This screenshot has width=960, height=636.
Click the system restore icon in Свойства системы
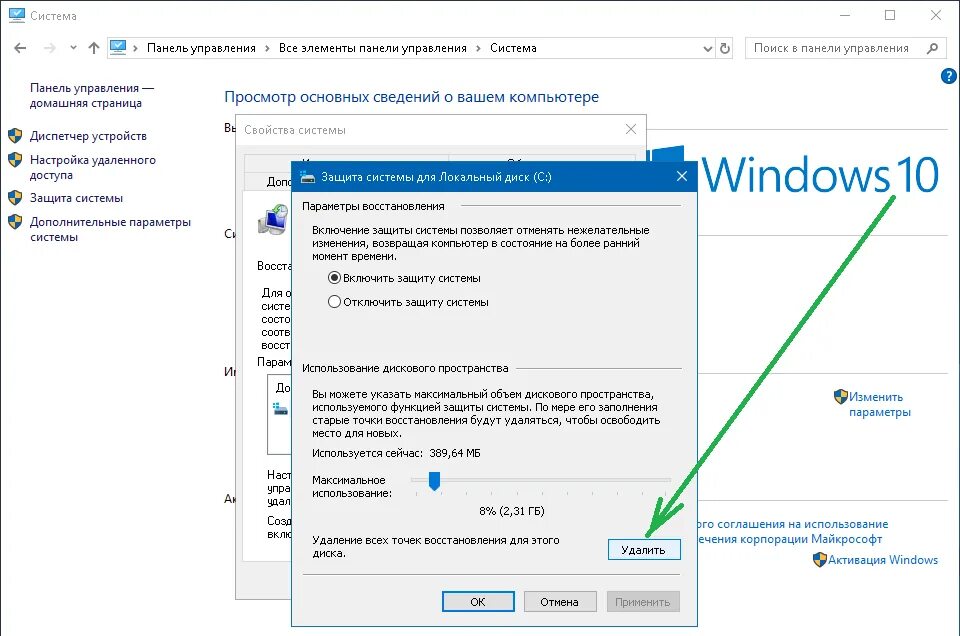273,220
